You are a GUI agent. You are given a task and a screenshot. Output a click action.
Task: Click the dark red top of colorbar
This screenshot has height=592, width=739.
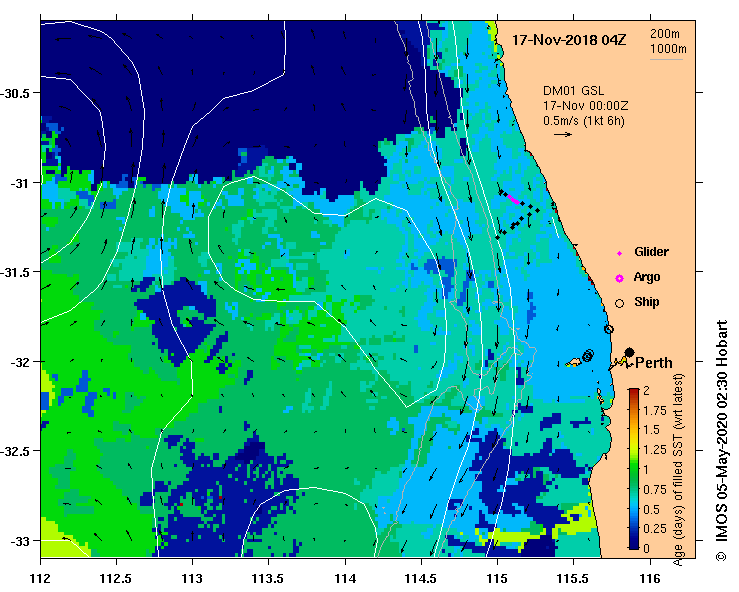pyautogui.click(x=634, y=392)
